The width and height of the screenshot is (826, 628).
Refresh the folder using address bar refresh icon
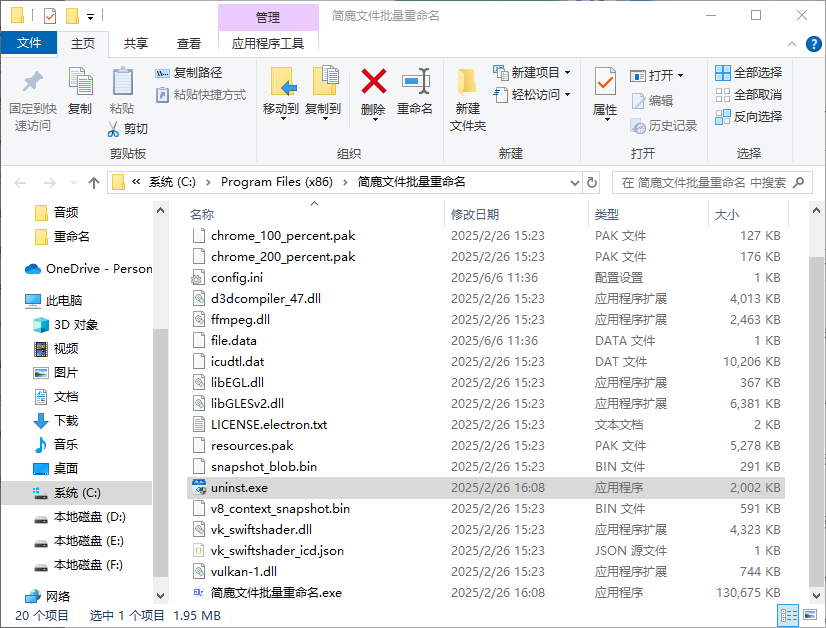pos(591,183)
